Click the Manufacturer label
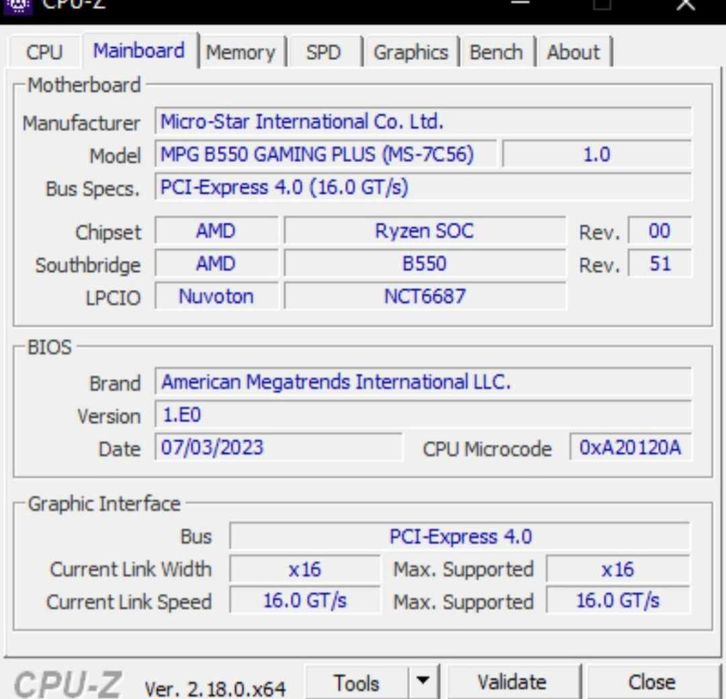The width and height of the screenshot is (726, 699). pyautogui.click(x=81, y=123)
